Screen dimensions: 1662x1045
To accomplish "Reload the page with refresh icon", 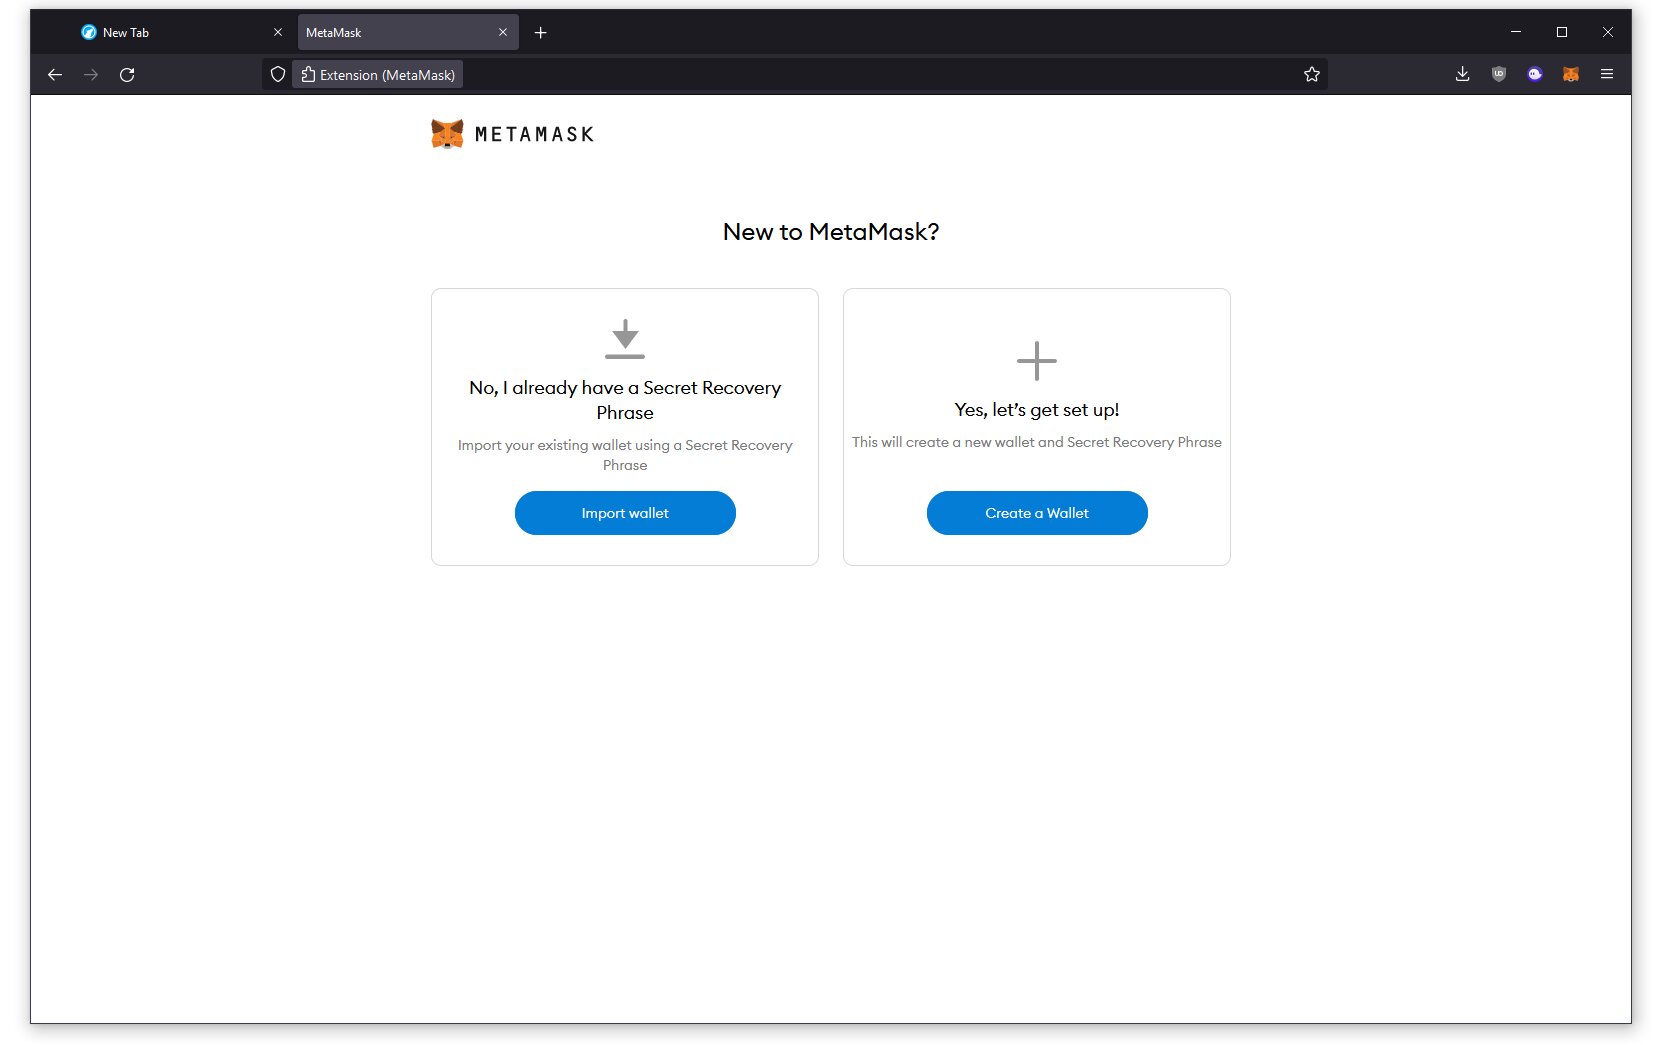I will point(127,75).
